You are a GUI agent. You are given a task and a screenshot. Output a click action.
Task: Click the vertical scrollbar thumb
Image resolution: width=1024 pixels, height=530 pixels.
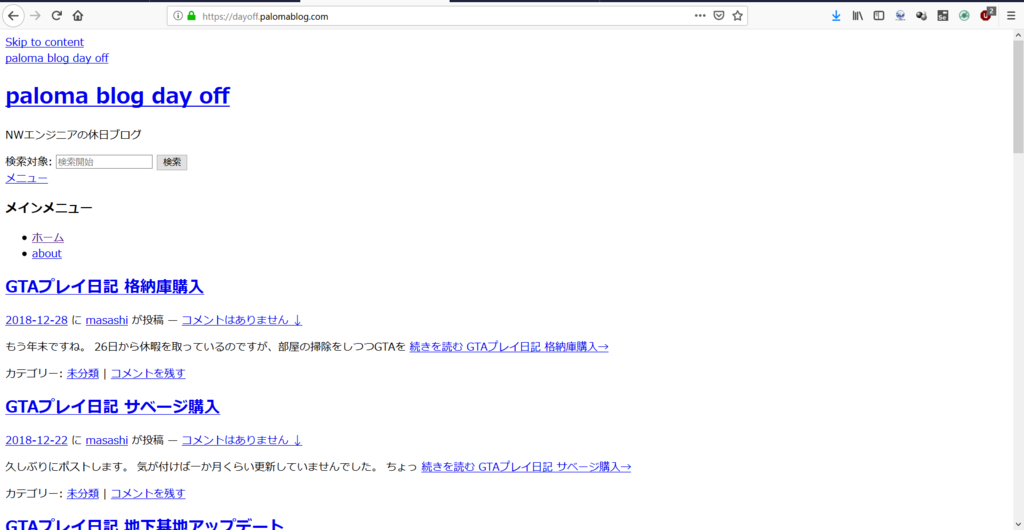click(x=1017, y=97)
